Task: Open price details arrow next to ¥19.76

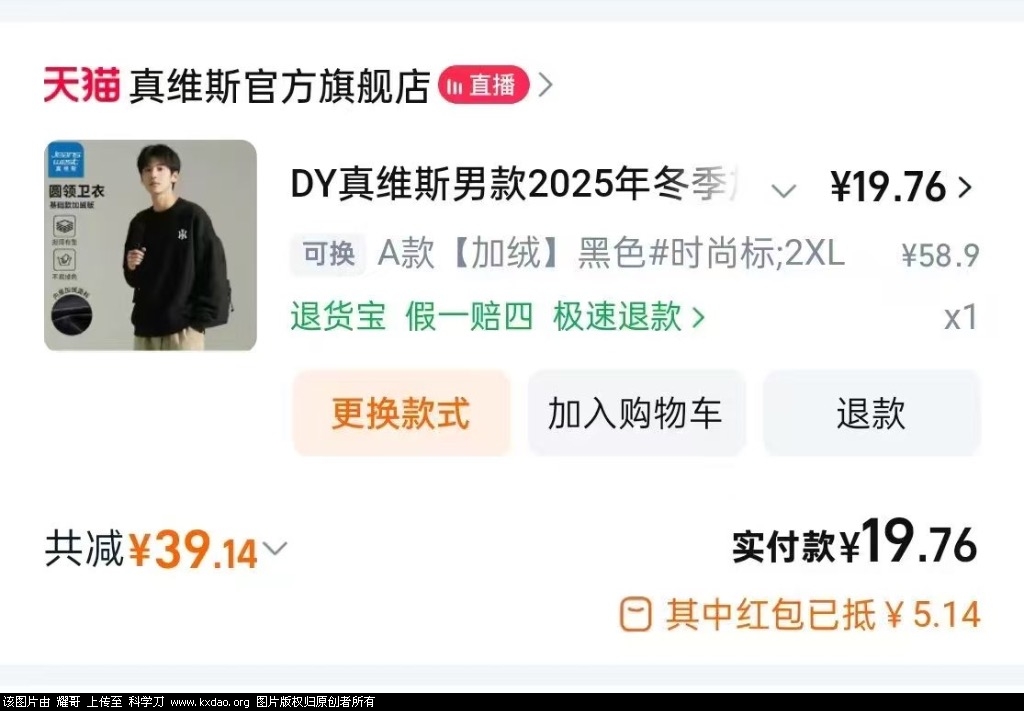Action: coord(965,187)
